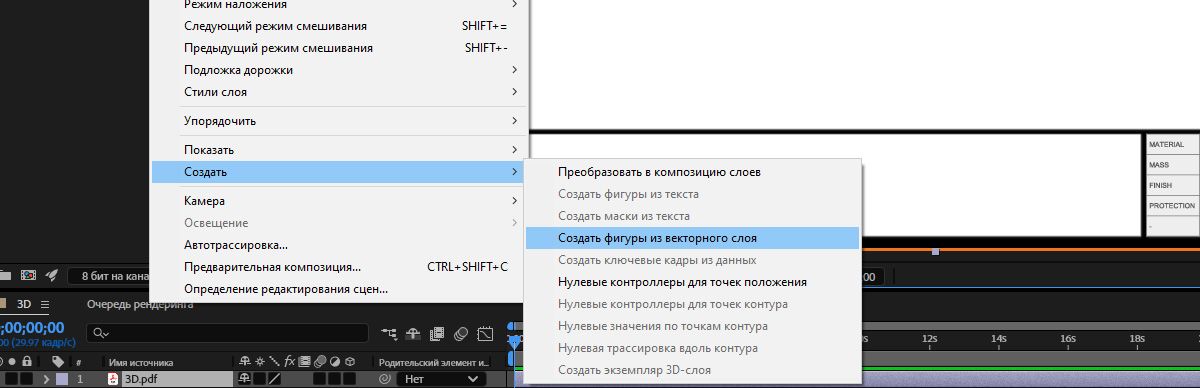Toggle the Shy switch for 3D.pdf layer
Screen dimensions: 1200x388
[244, 380]
